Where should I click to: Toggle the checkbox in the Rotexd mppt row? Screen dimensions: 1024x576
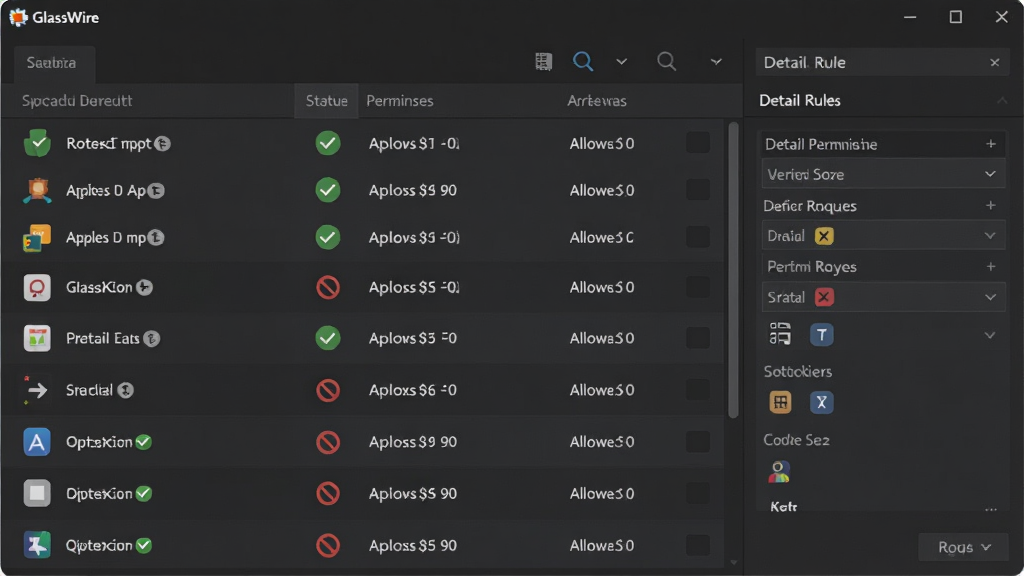coord(698,143)
